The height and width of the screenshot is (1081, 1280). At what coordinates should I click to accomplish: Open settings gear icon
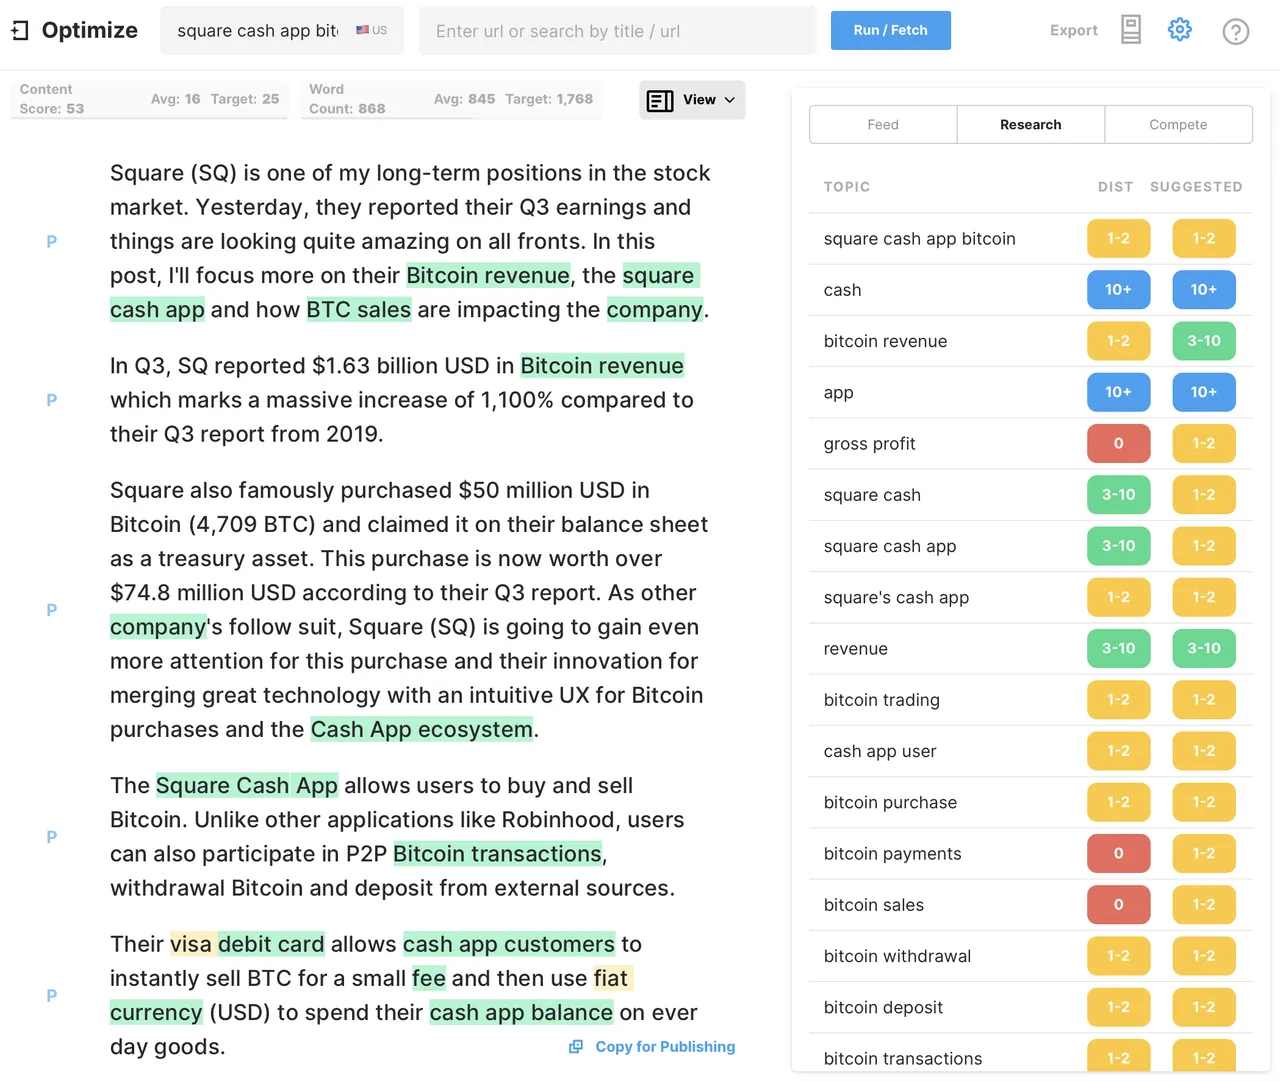pyautogui.click(x=1180, y=30)
